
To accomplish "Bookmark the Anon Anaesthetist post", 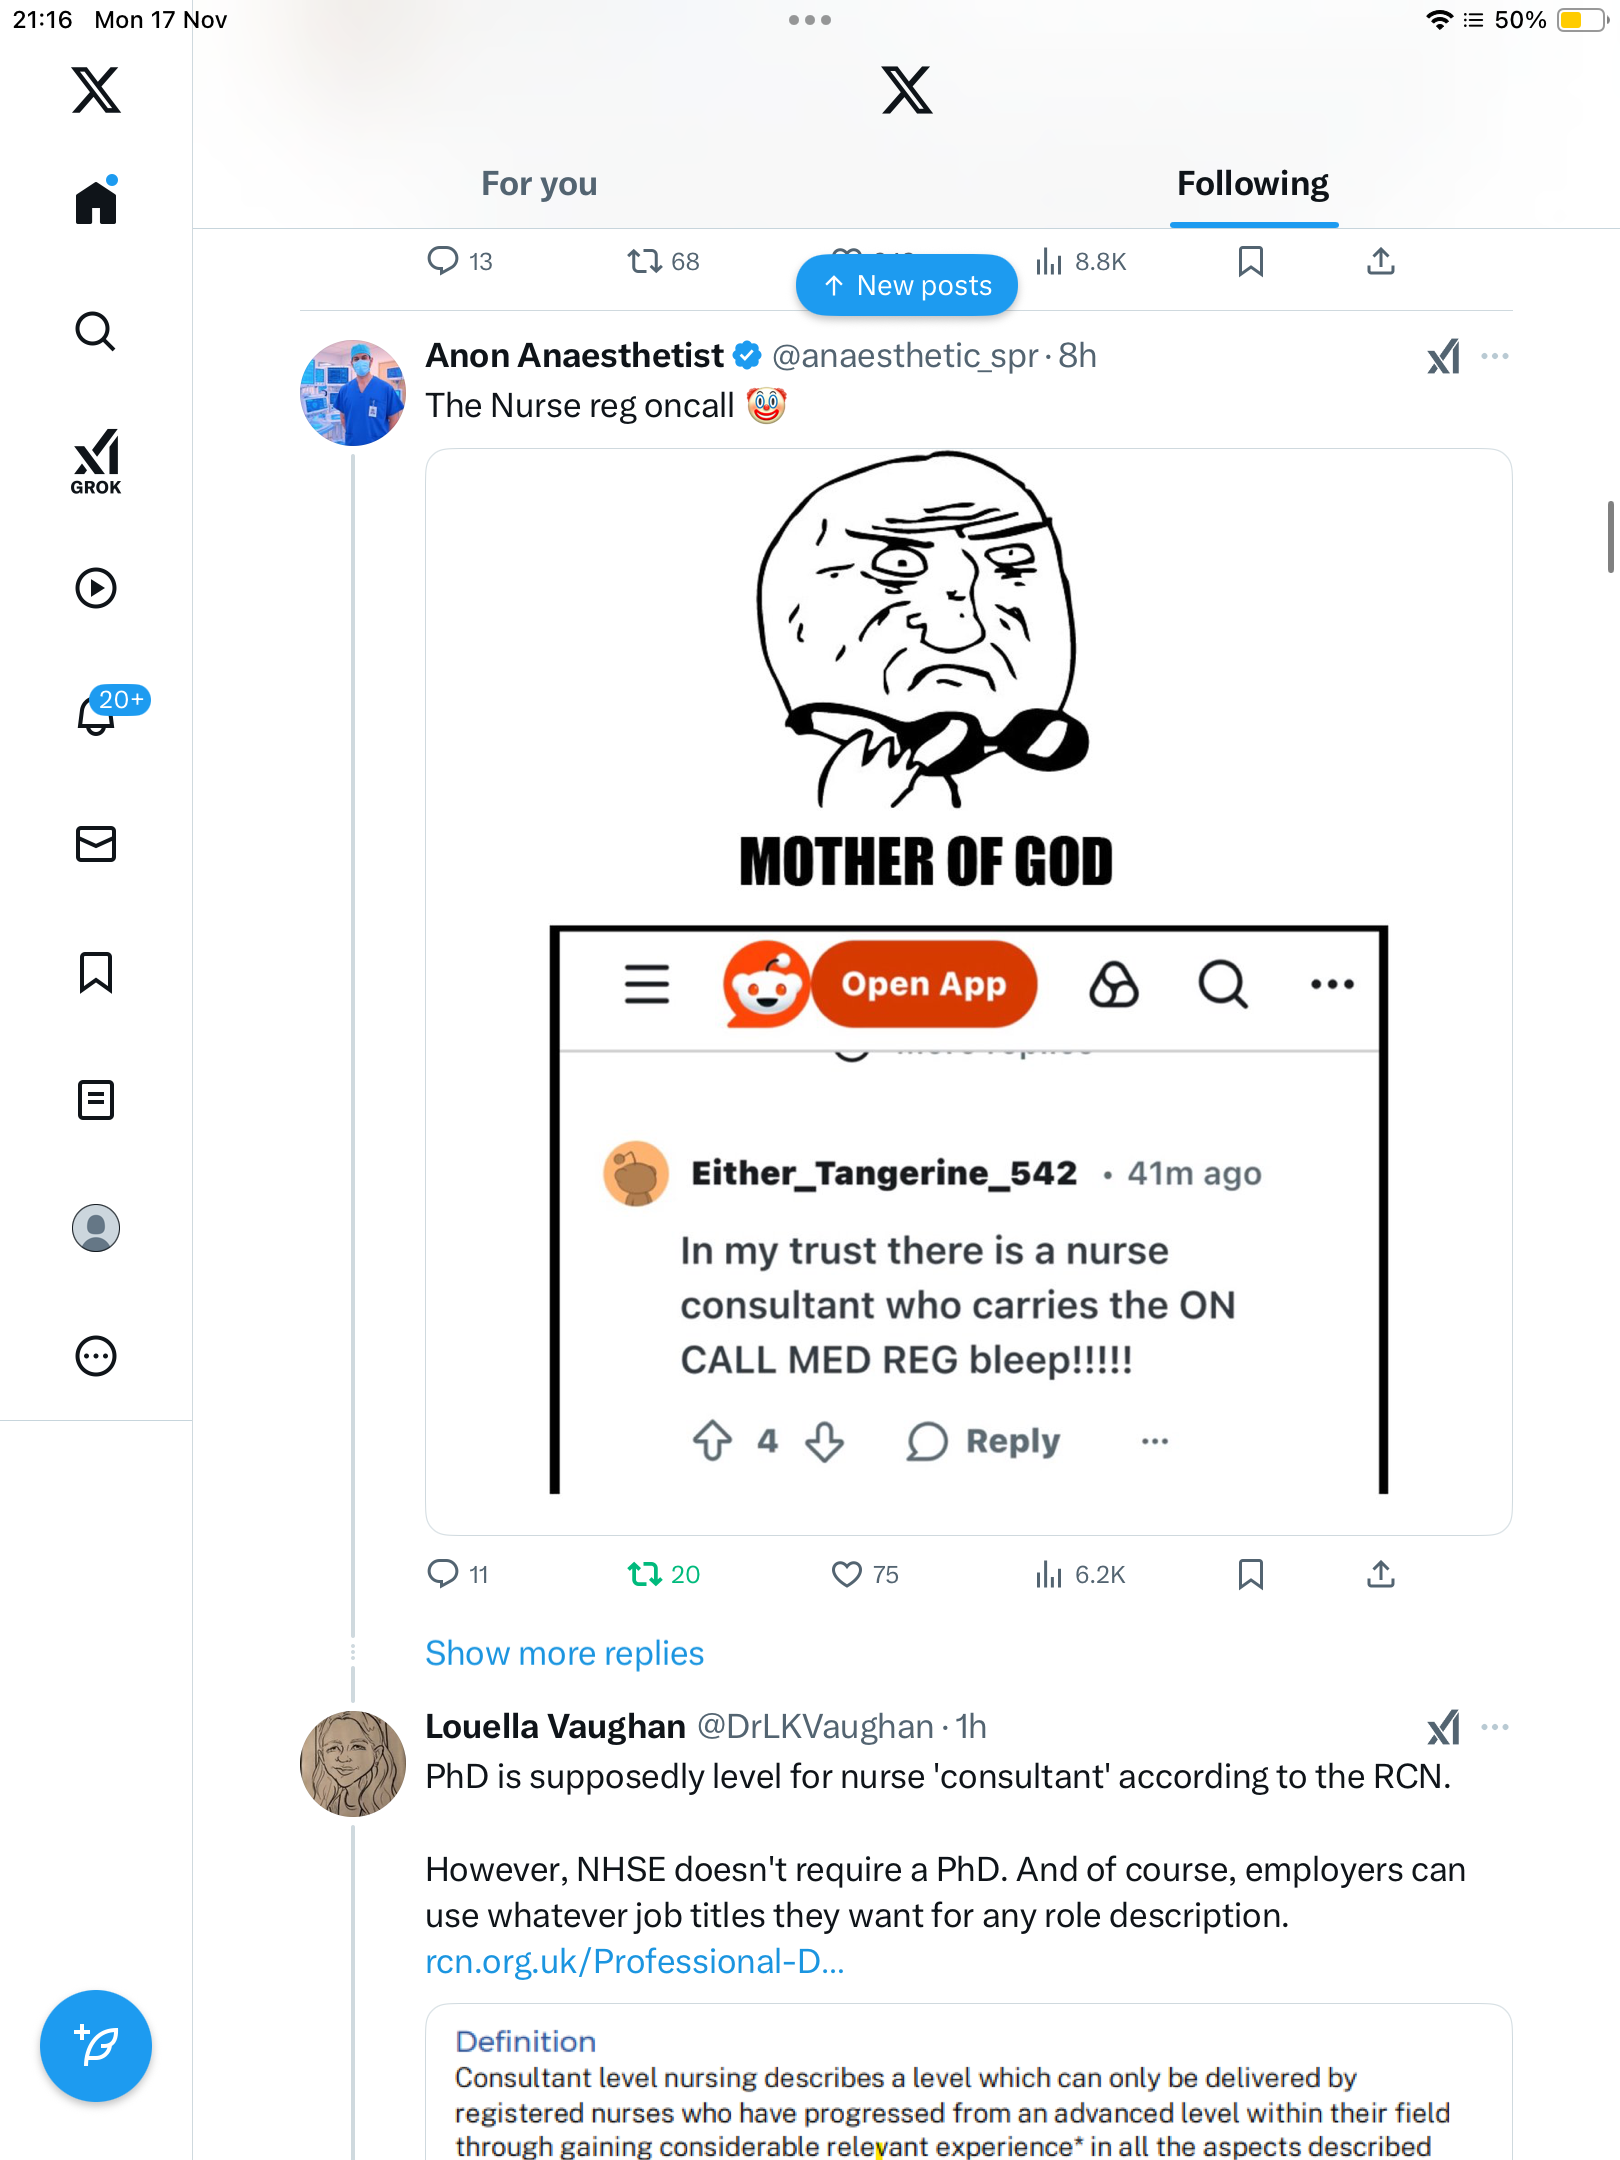I will pos(1250,1574).
